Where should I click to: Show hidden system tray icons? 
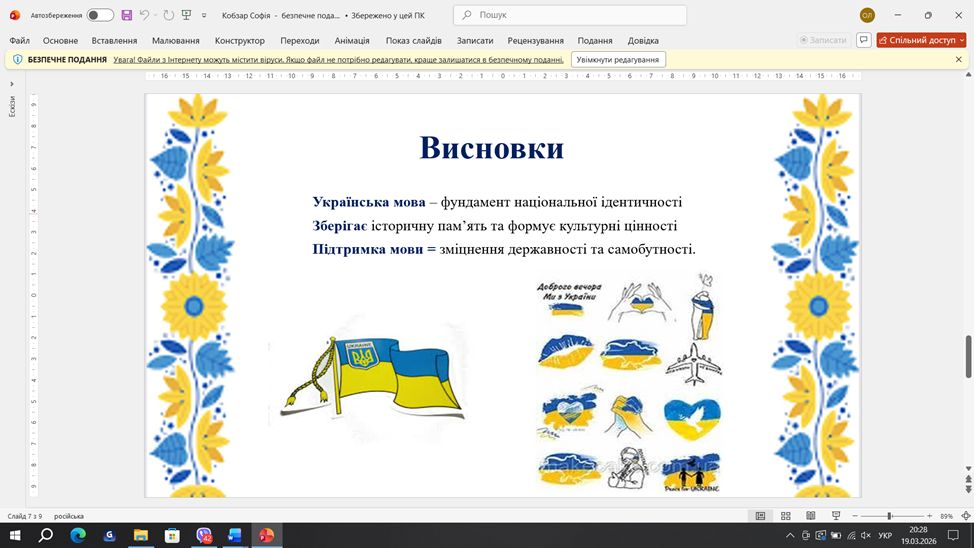point(790,536)
